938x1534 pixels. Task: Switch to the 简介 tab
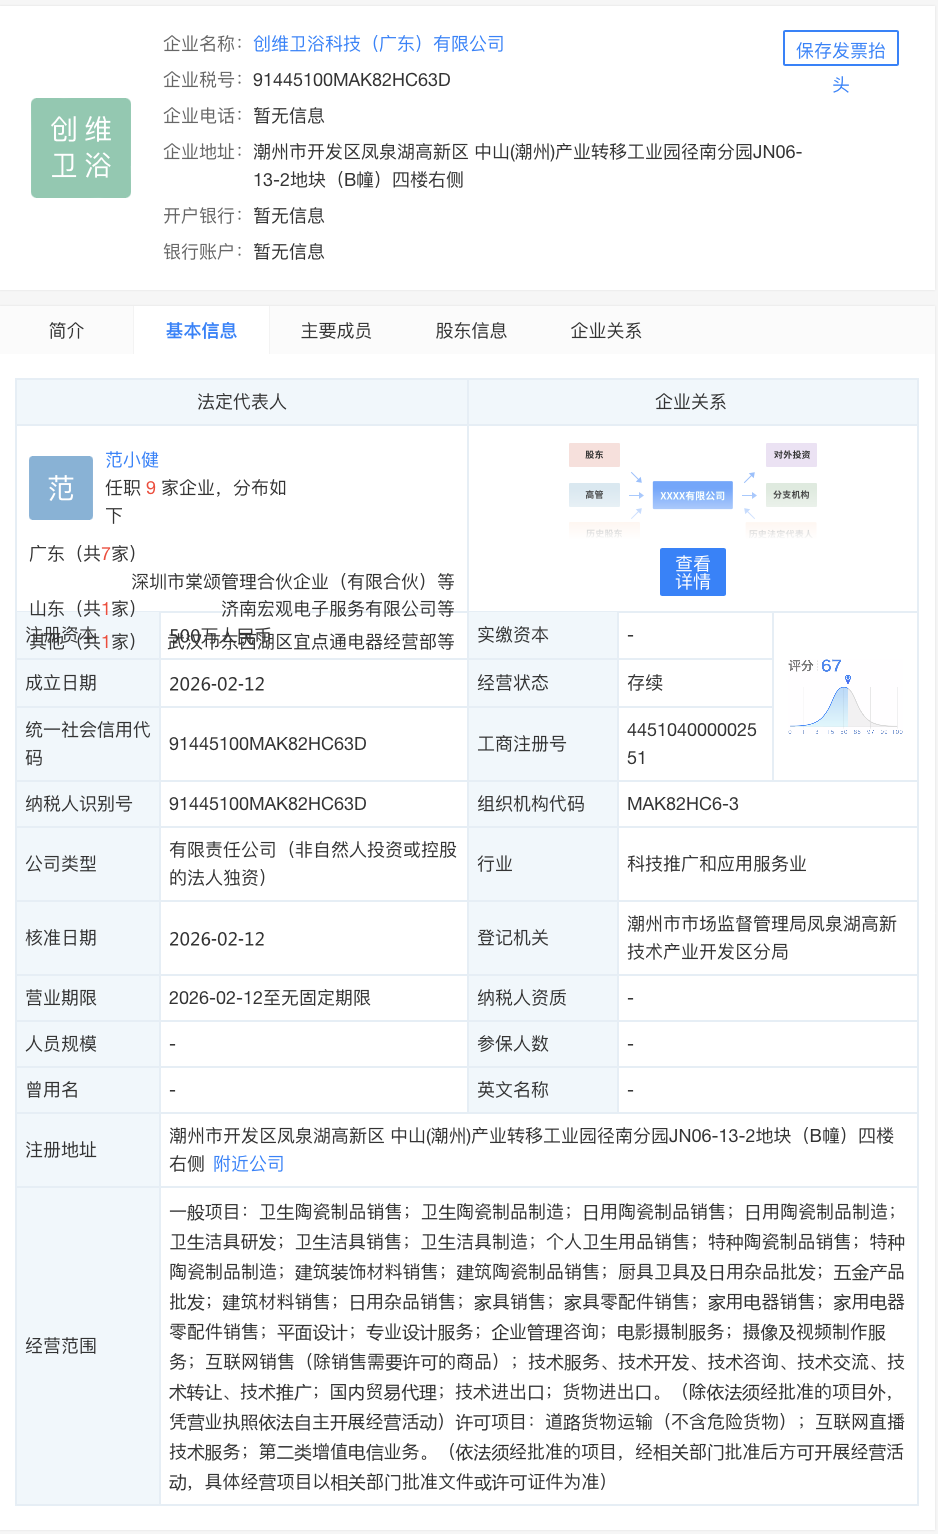[x=66, y=330]
